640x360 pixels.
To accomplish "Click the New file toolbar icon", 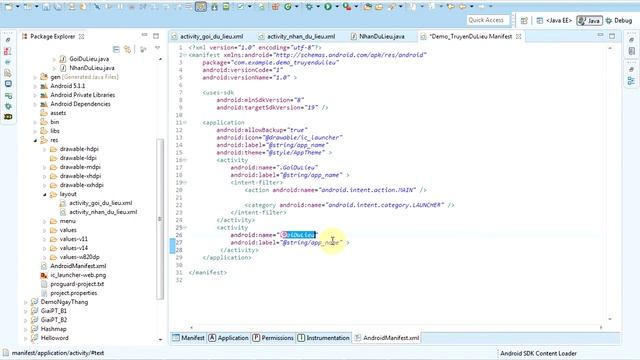I will (x=9, y=6).
